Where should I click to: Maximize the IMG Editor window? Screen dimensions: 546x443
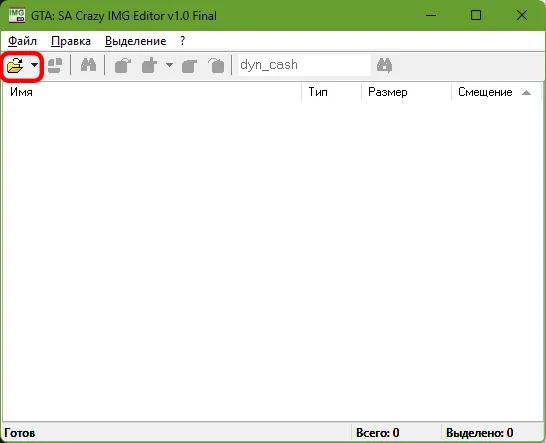pyautogui.click(x=476, y=15)
